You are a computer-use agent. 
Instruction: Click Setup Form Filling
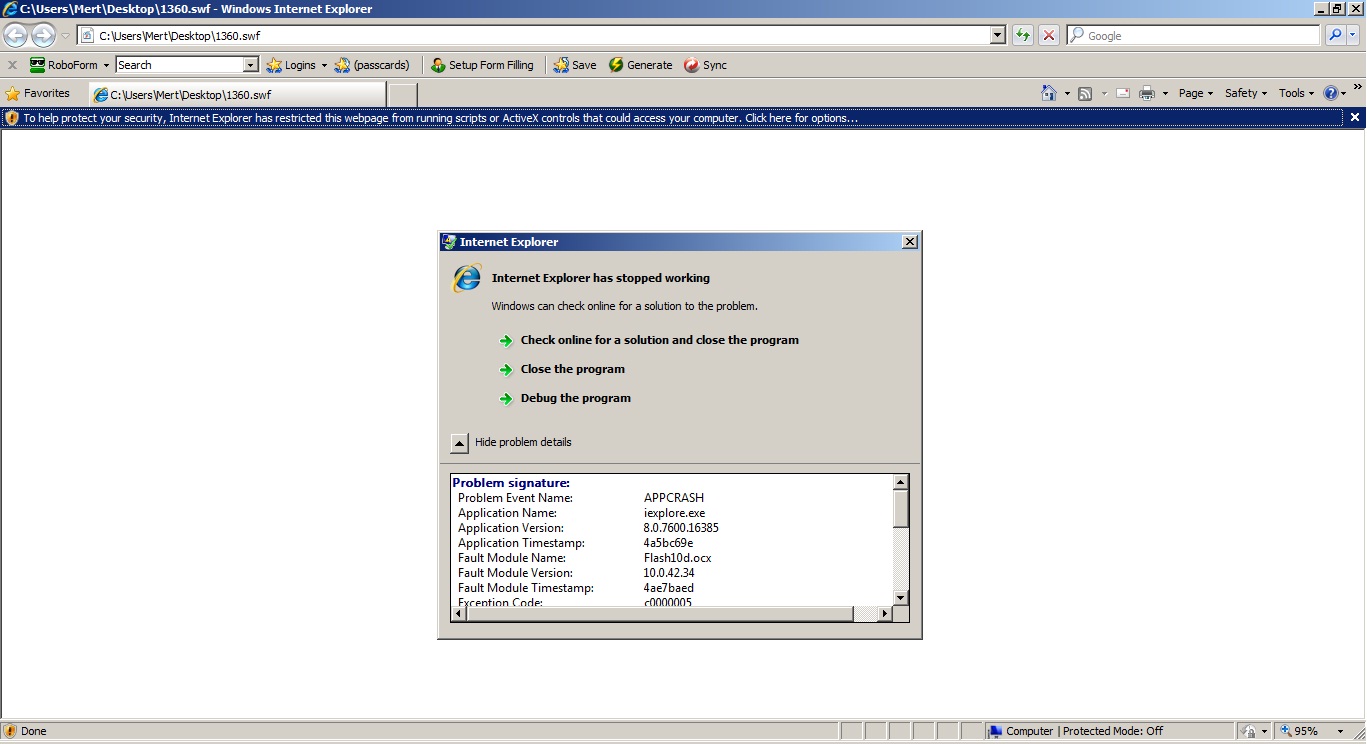click(x=482, y=65)
